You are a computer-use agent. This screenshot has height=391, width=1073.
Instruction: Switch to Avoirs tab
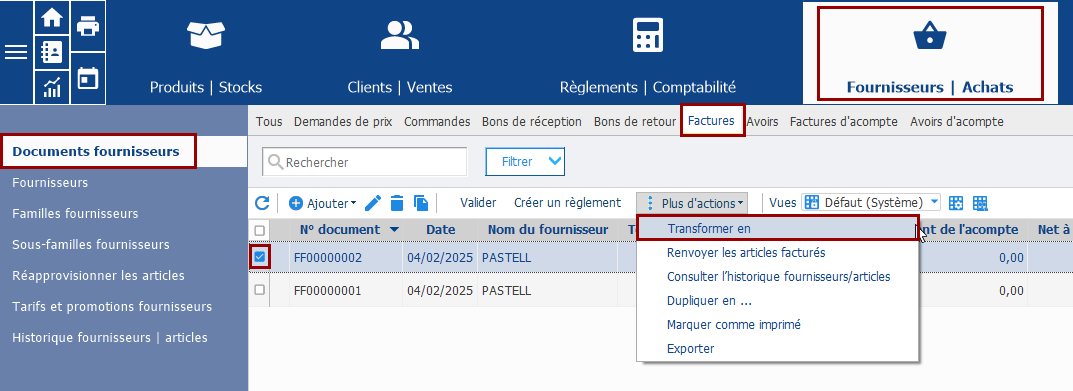click(x=762, y=122)
